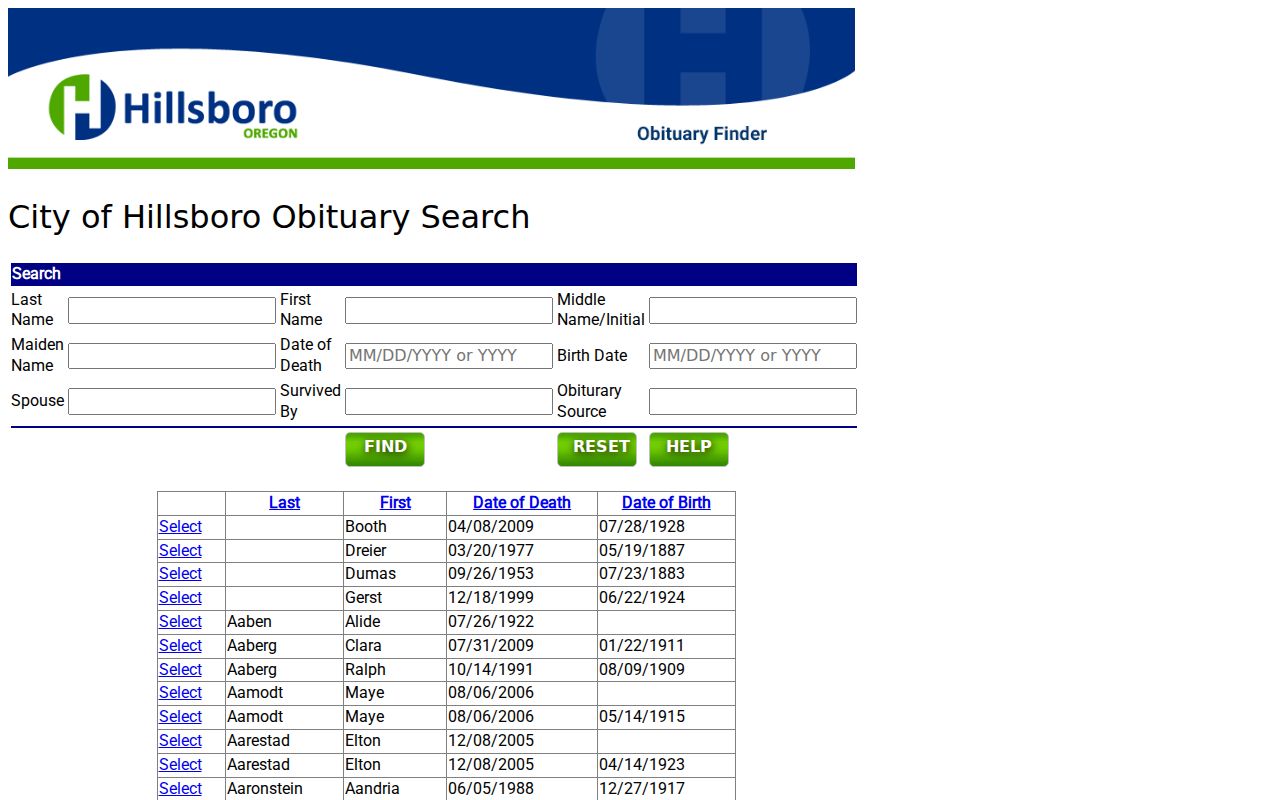Screen dimensions: 1280x800
Task: Select the Booth record row link
Action: (180, 527)
